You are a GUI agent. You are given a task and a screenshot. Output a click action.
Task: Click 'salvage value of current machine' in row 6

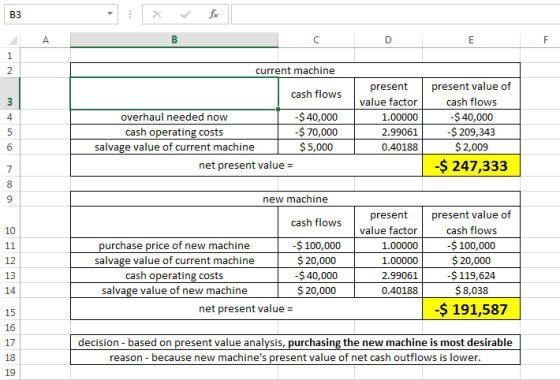(174, 147)
